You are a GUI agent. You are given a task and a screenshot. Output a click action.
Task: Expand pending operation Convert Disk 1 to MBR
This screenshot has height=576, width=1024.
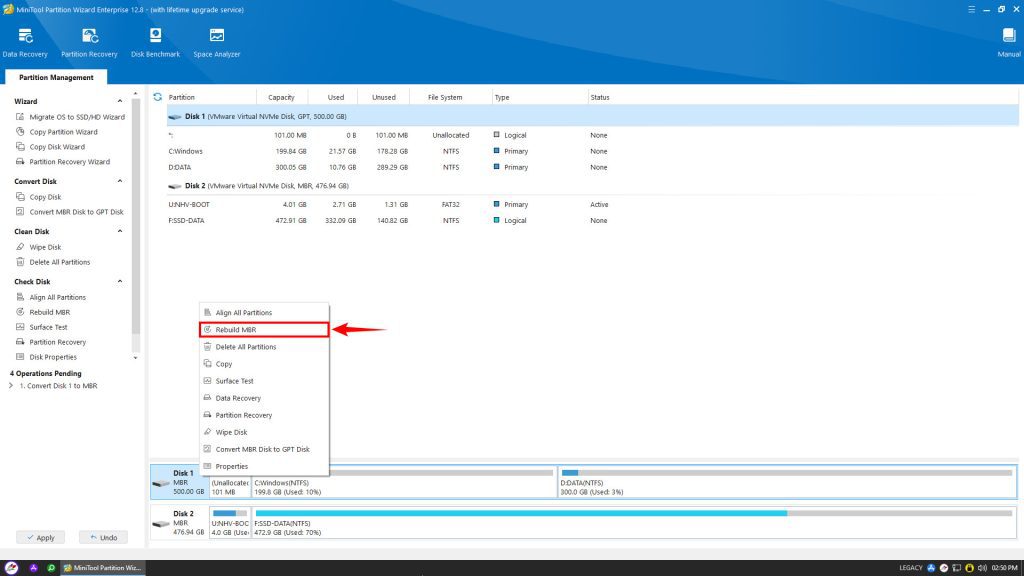click(x=10, y=386)
